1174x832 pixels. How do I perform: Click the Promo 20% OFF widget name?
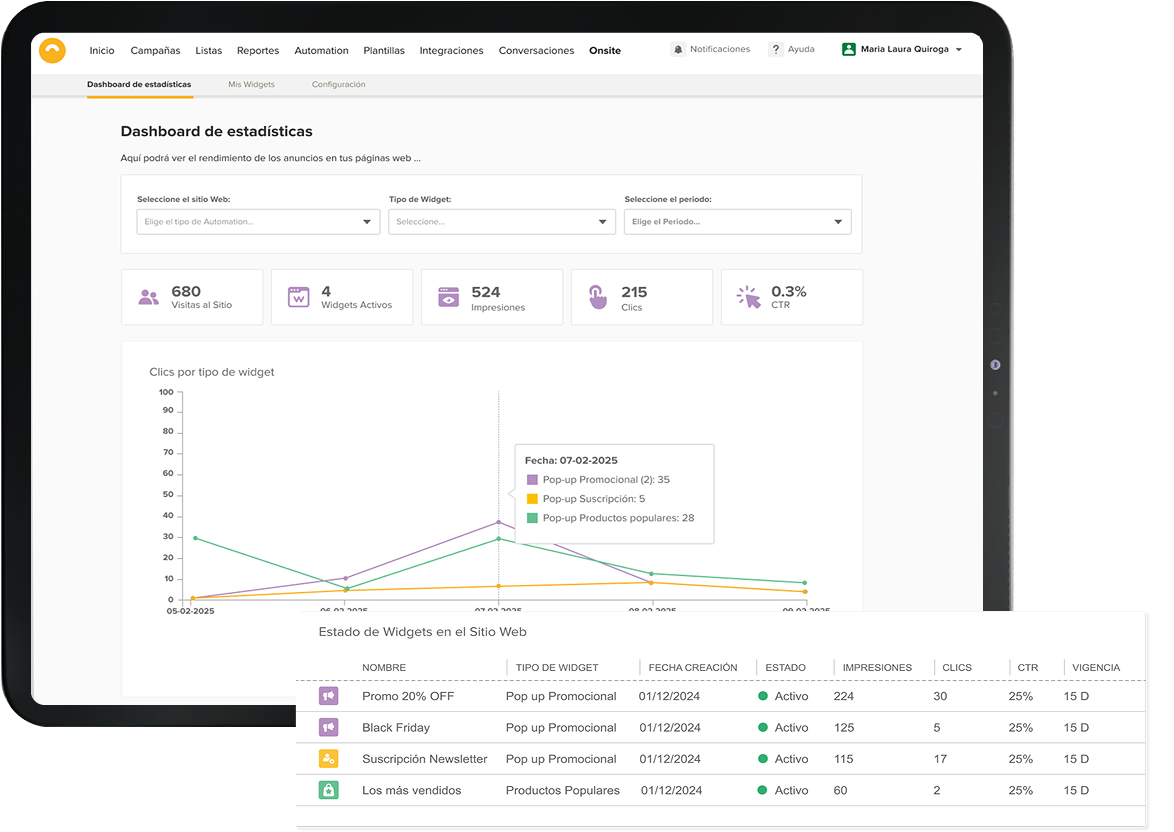pos(408,696)
